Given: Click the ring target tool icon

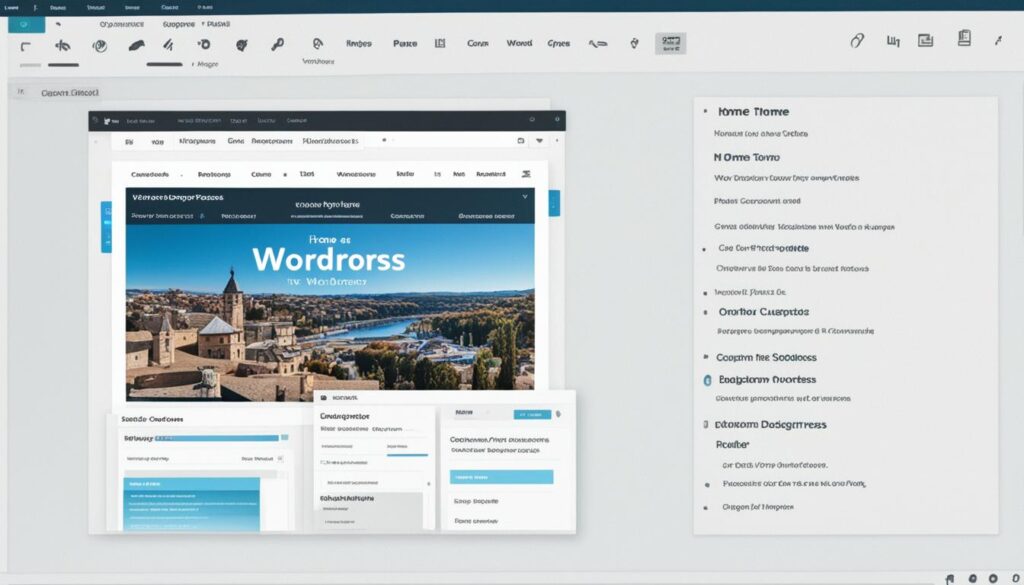Looking at the screenshot, I should pos(204,44).
